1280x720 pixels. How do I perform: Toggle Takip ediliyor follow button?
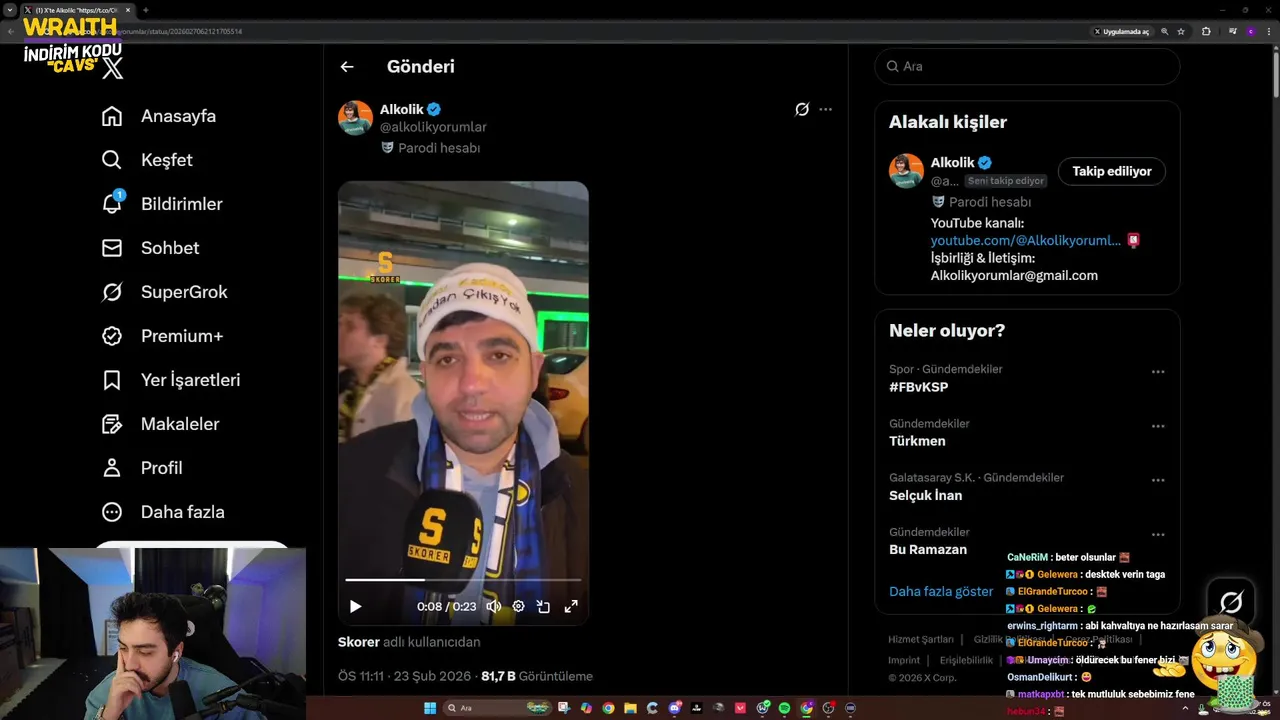point(1112,171)
